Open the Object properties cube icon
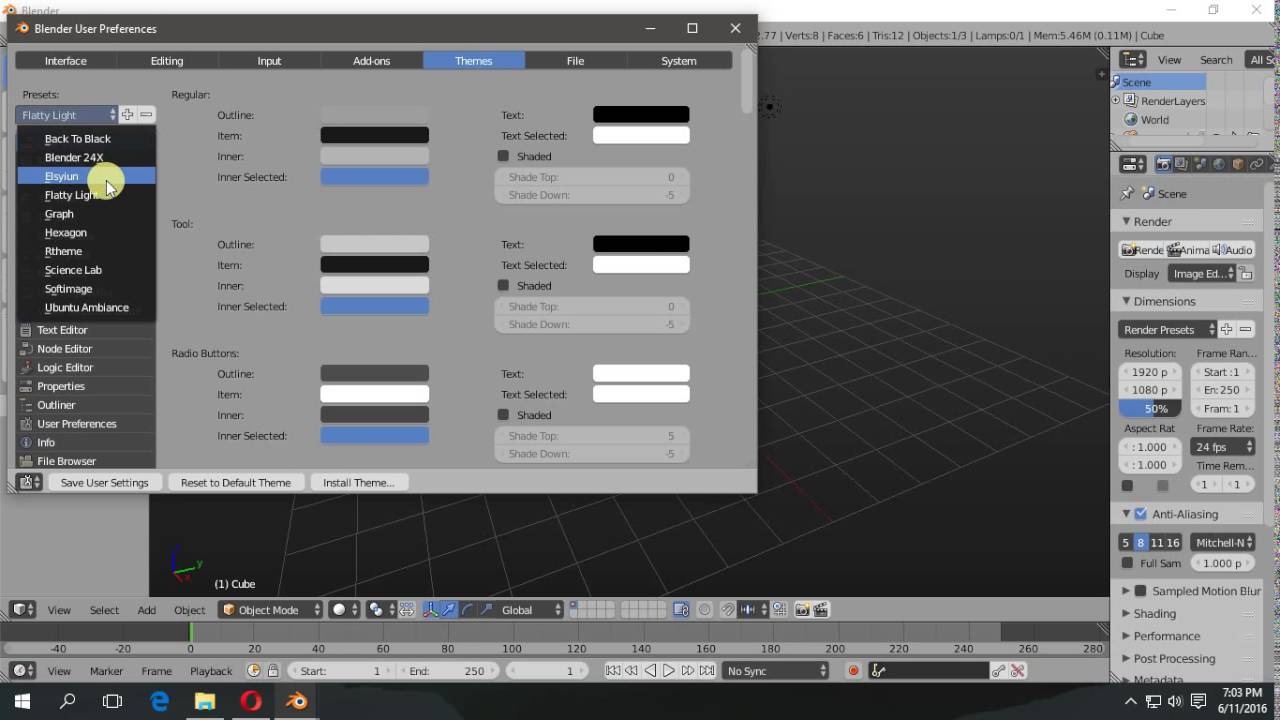Screen dimensions: 1280x720 [x=1238, y=165]
